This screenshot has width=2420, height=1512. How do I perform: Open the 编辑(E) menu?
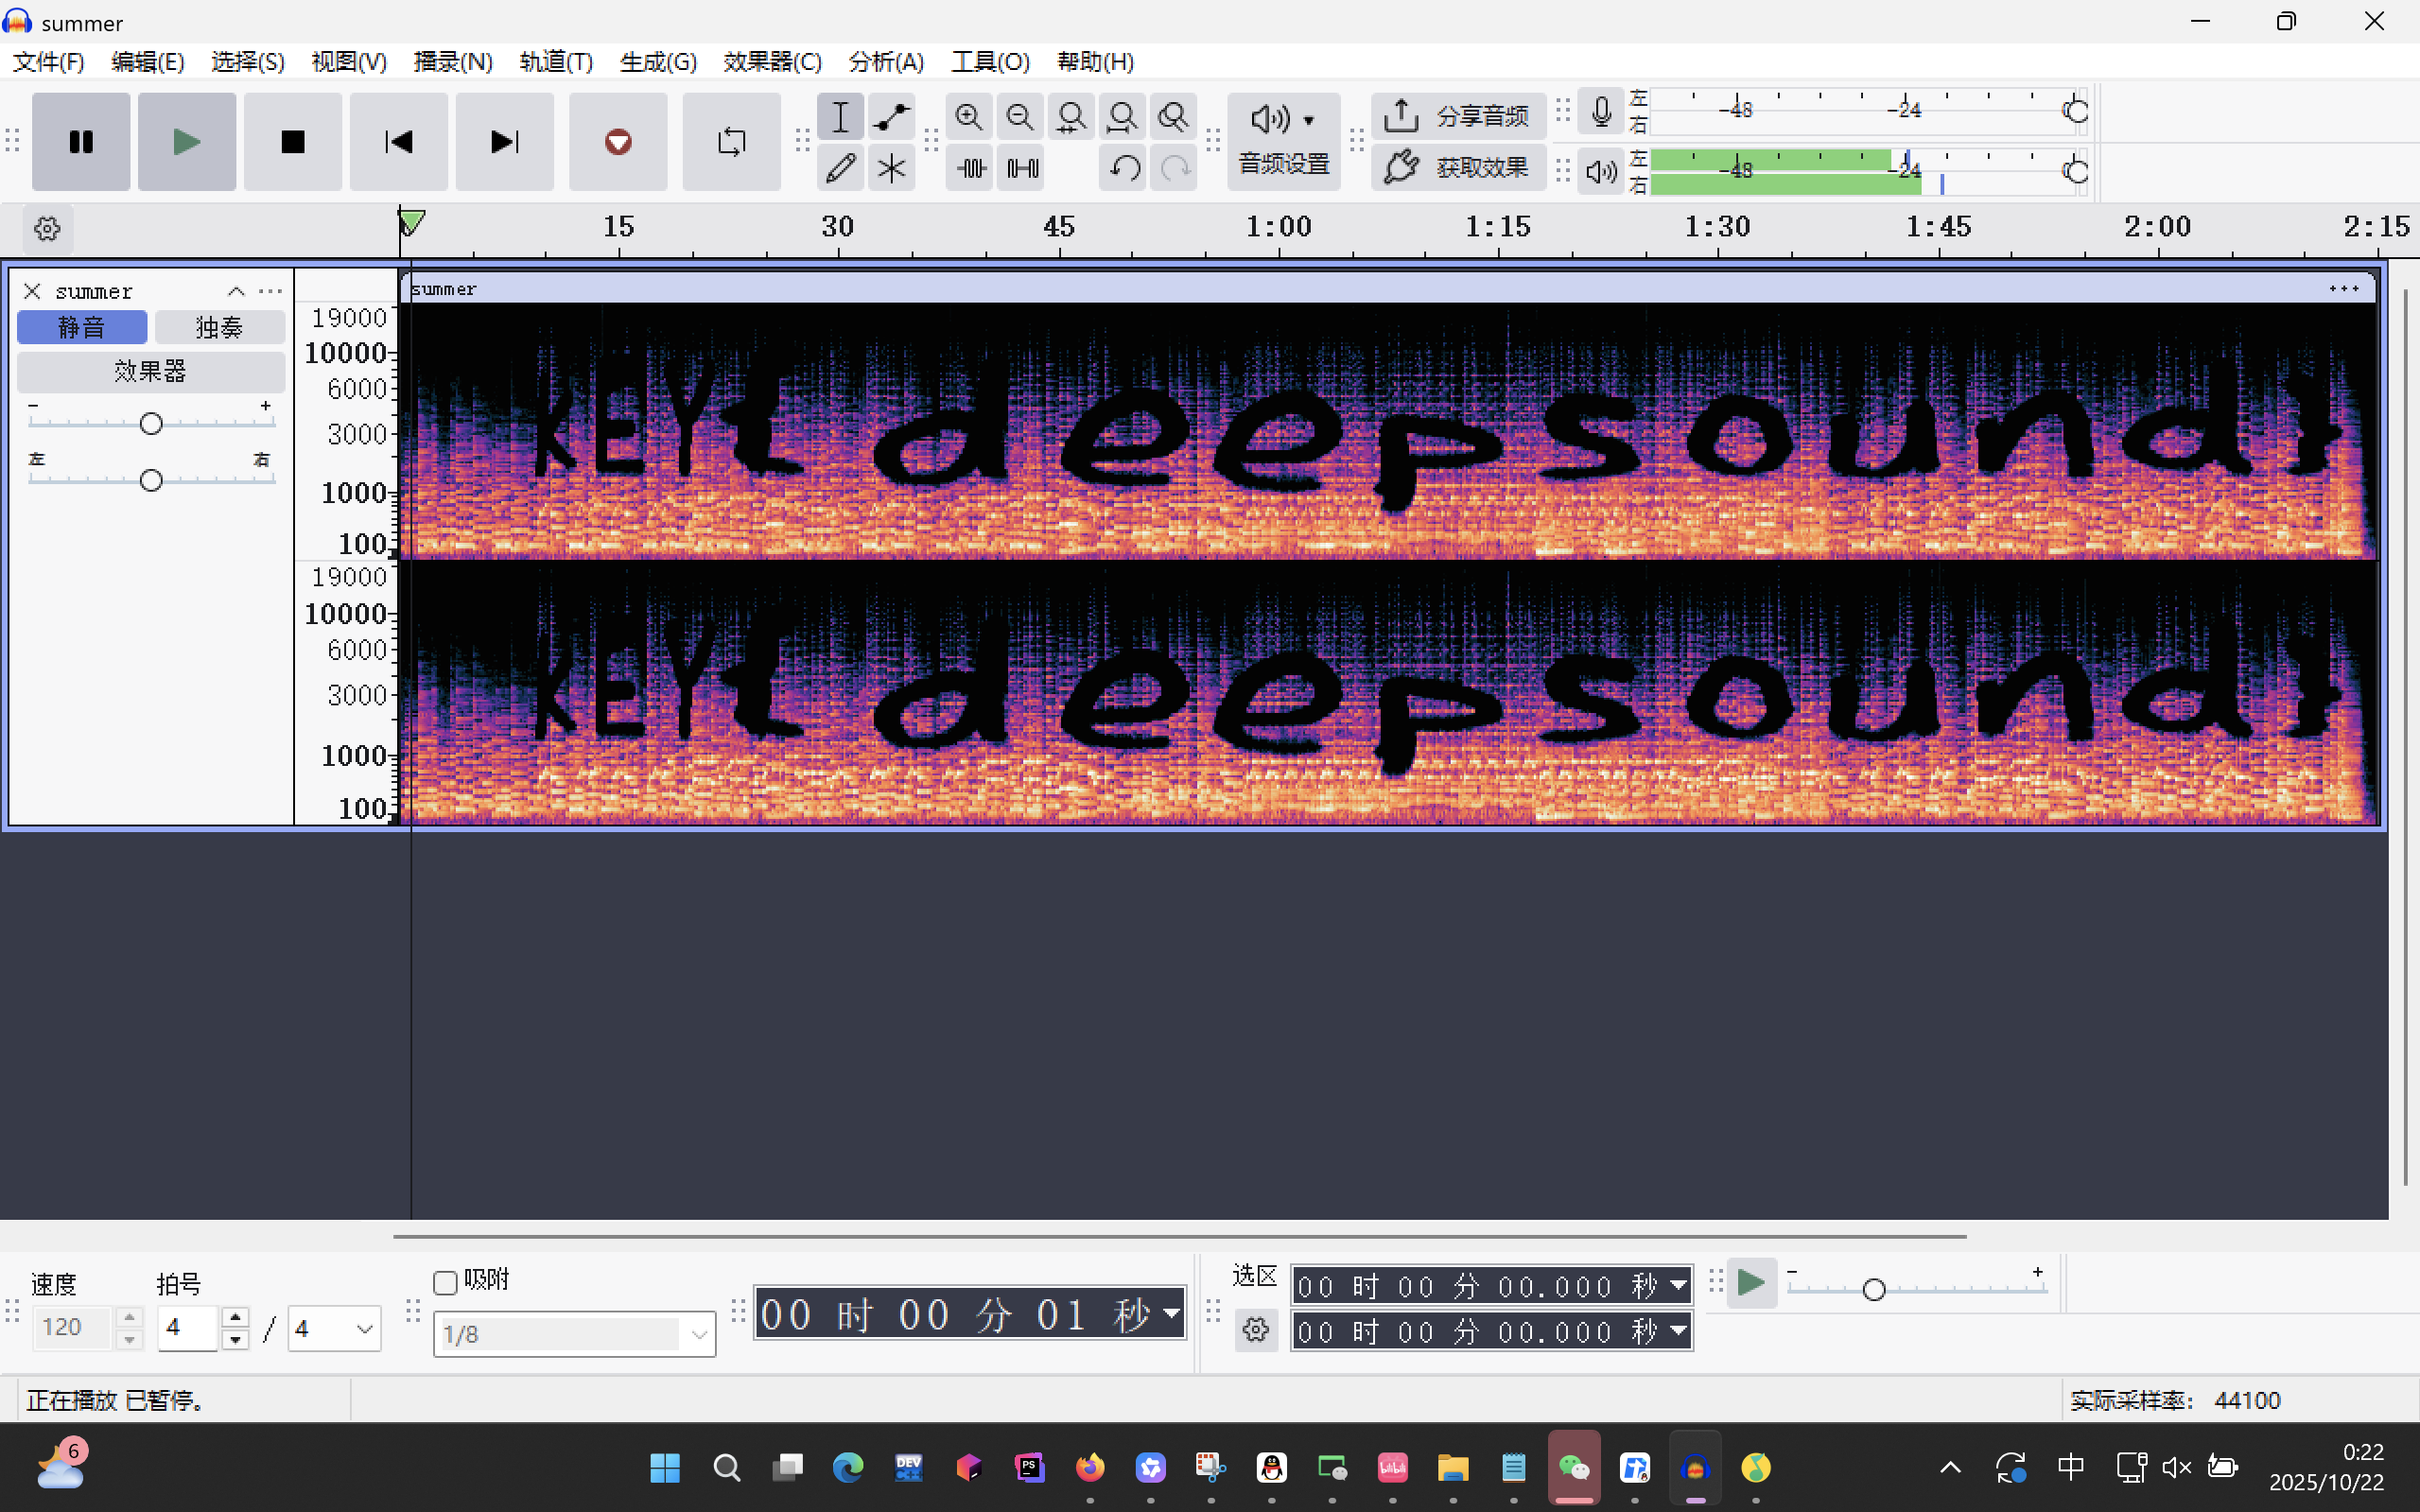[x=148, y=62]
